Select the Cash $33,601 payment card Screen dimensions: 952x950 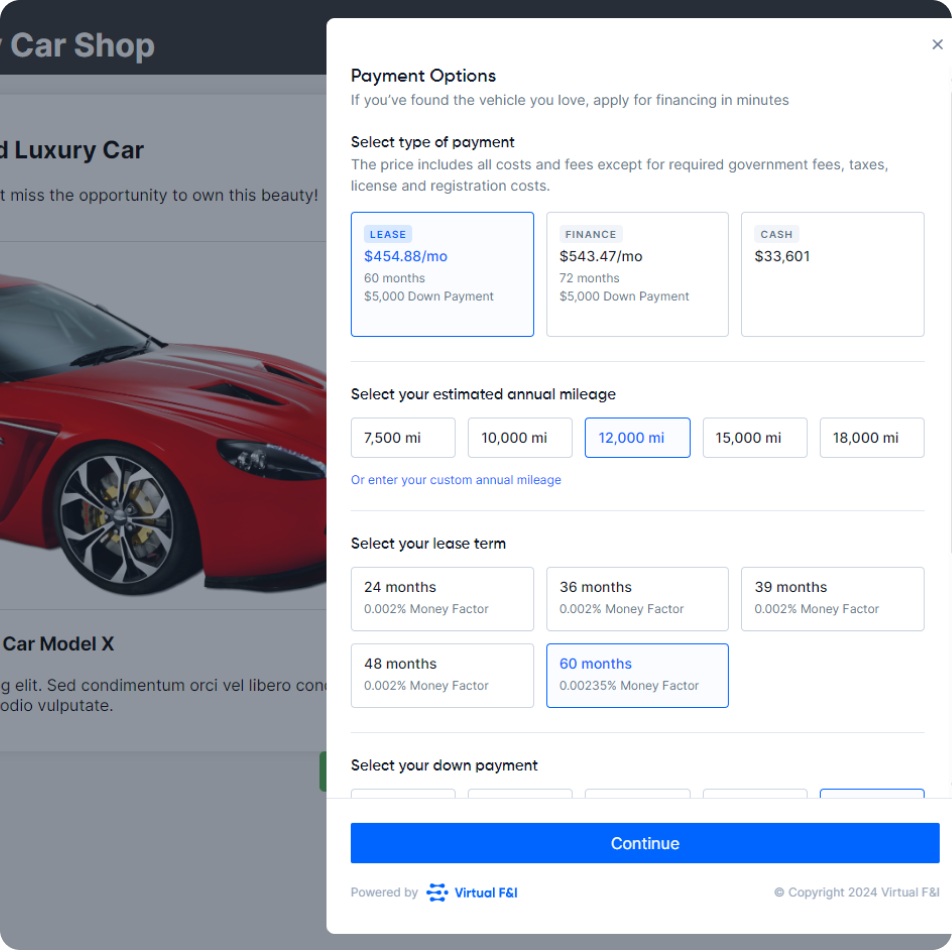(x=832, y=274)
